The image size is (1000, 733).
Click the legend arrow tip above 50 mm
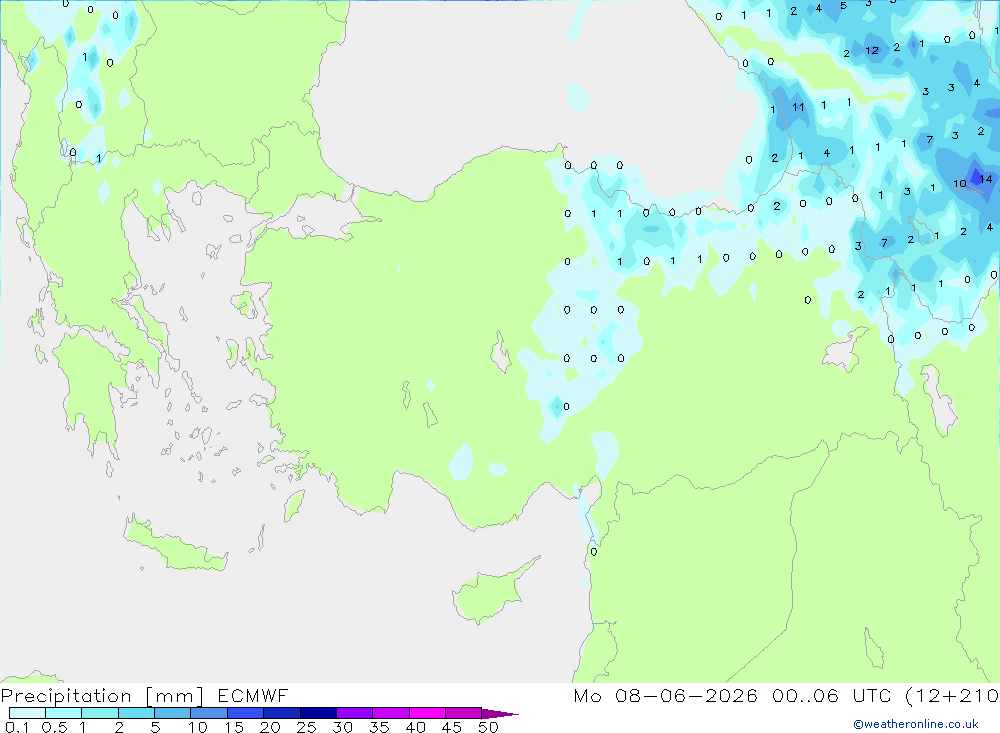(x=500, y=714)
